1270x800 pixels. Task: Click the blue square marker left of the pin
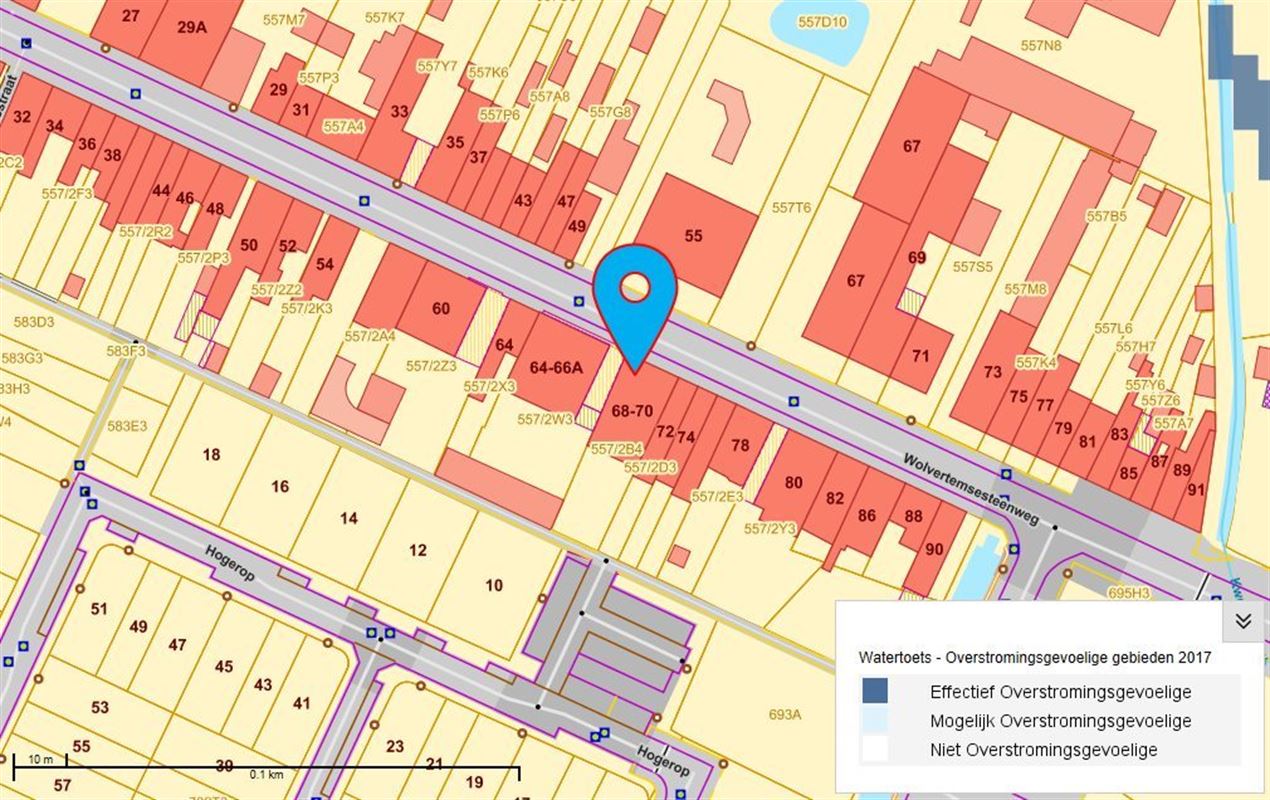coord(578,300)
